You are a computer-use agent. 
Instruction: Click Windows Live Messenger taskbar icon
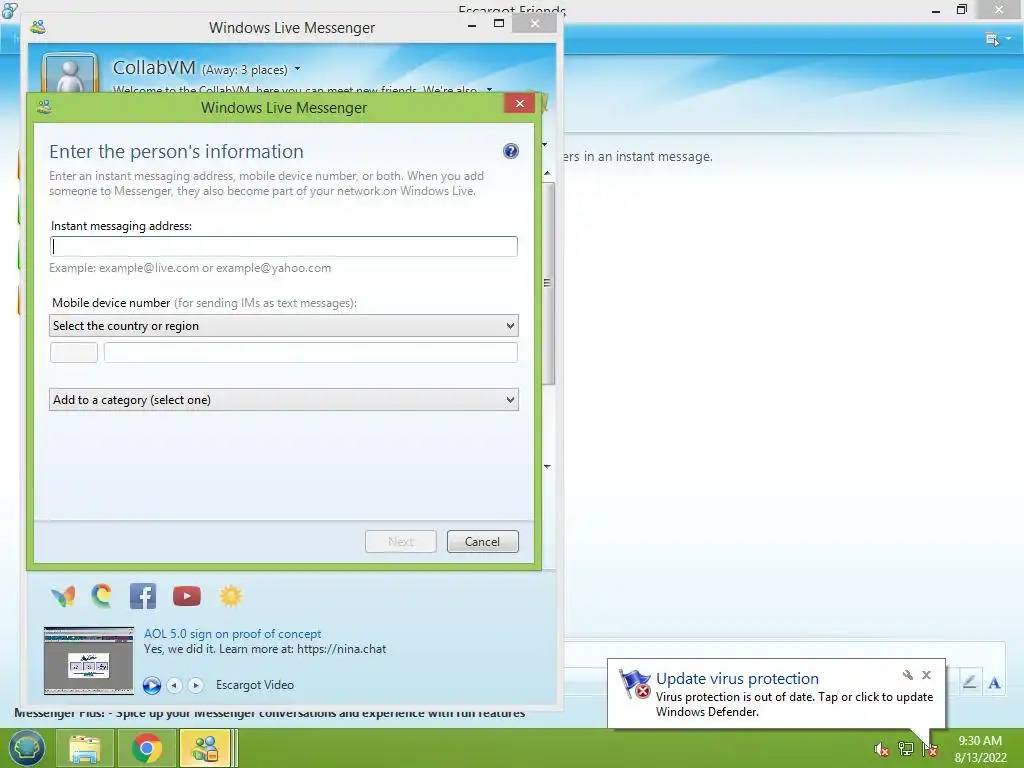[x=205, y=748]
